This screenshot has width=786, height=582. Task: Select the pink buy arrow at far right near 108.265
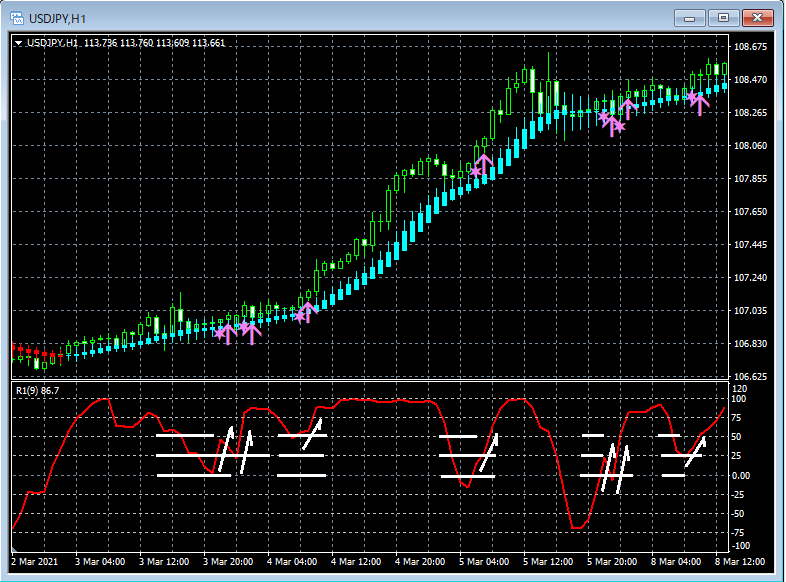coord(700,105)
